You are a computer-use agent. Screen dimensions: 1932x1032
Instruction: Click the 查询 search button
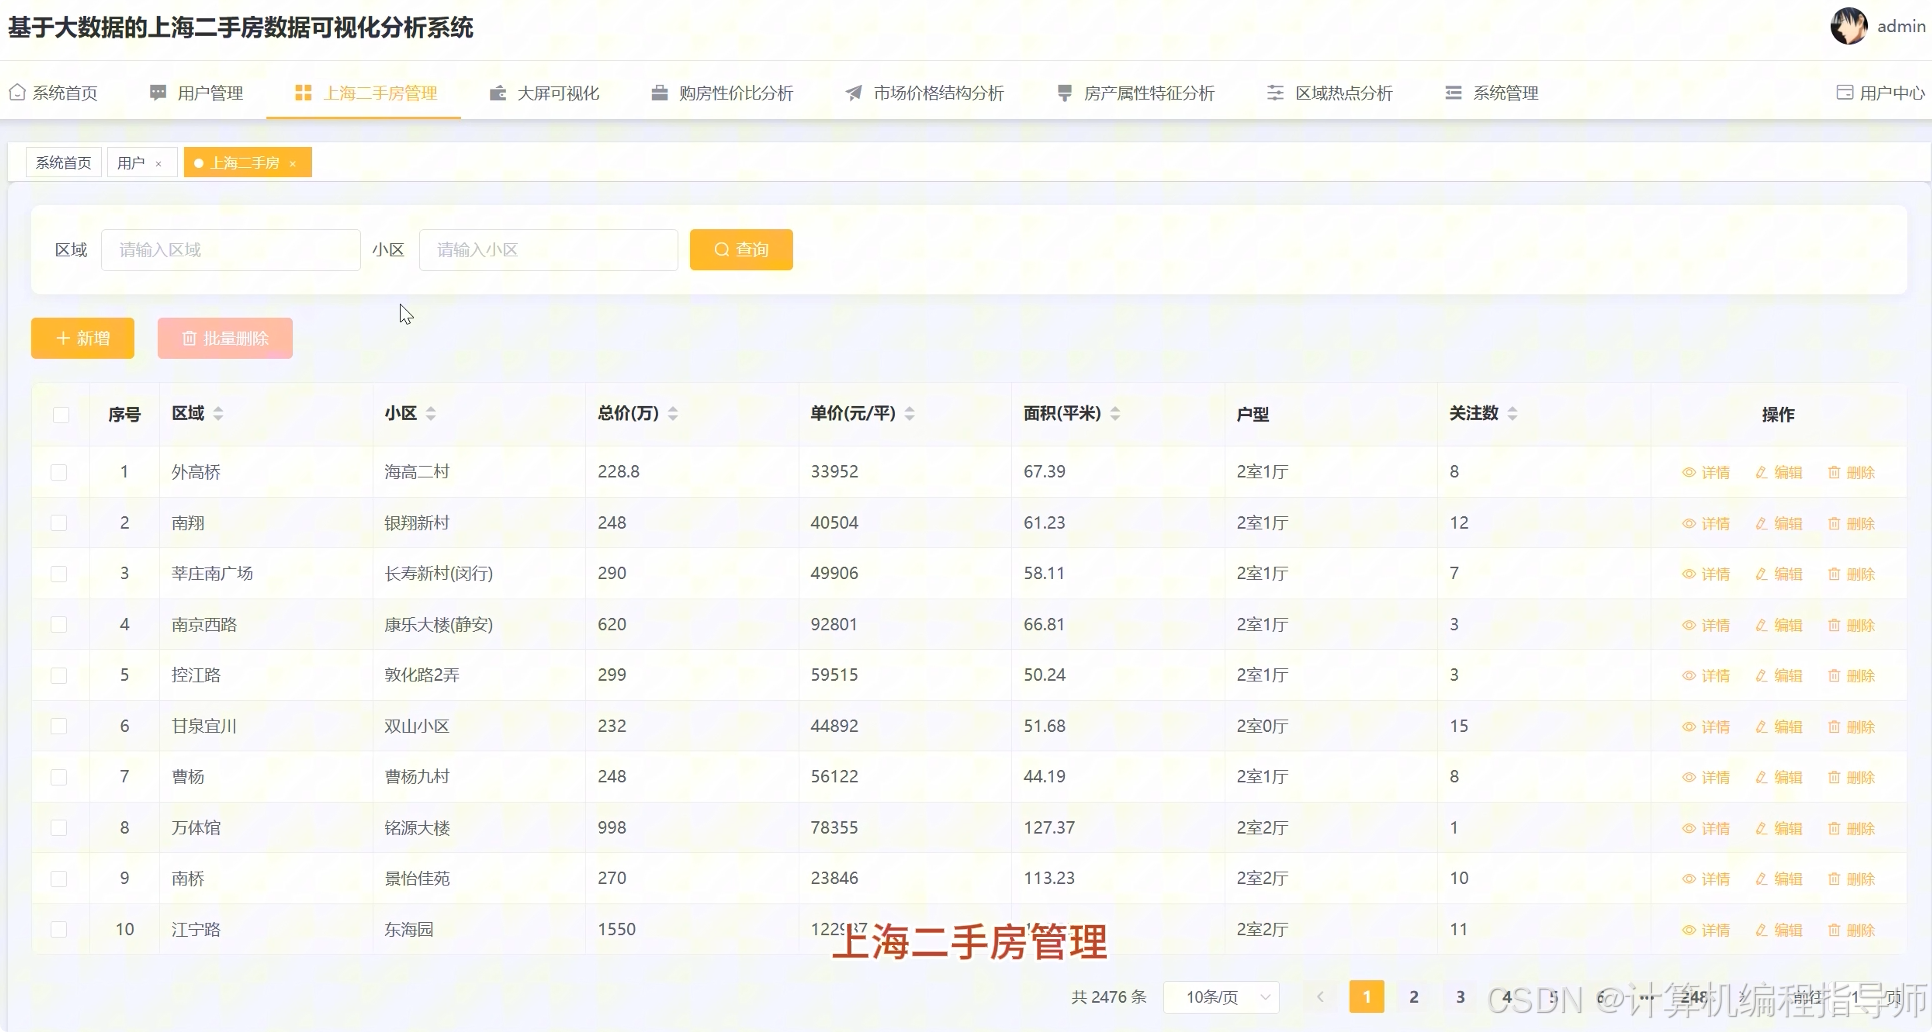pyautogui.click(x=740, y=249)
